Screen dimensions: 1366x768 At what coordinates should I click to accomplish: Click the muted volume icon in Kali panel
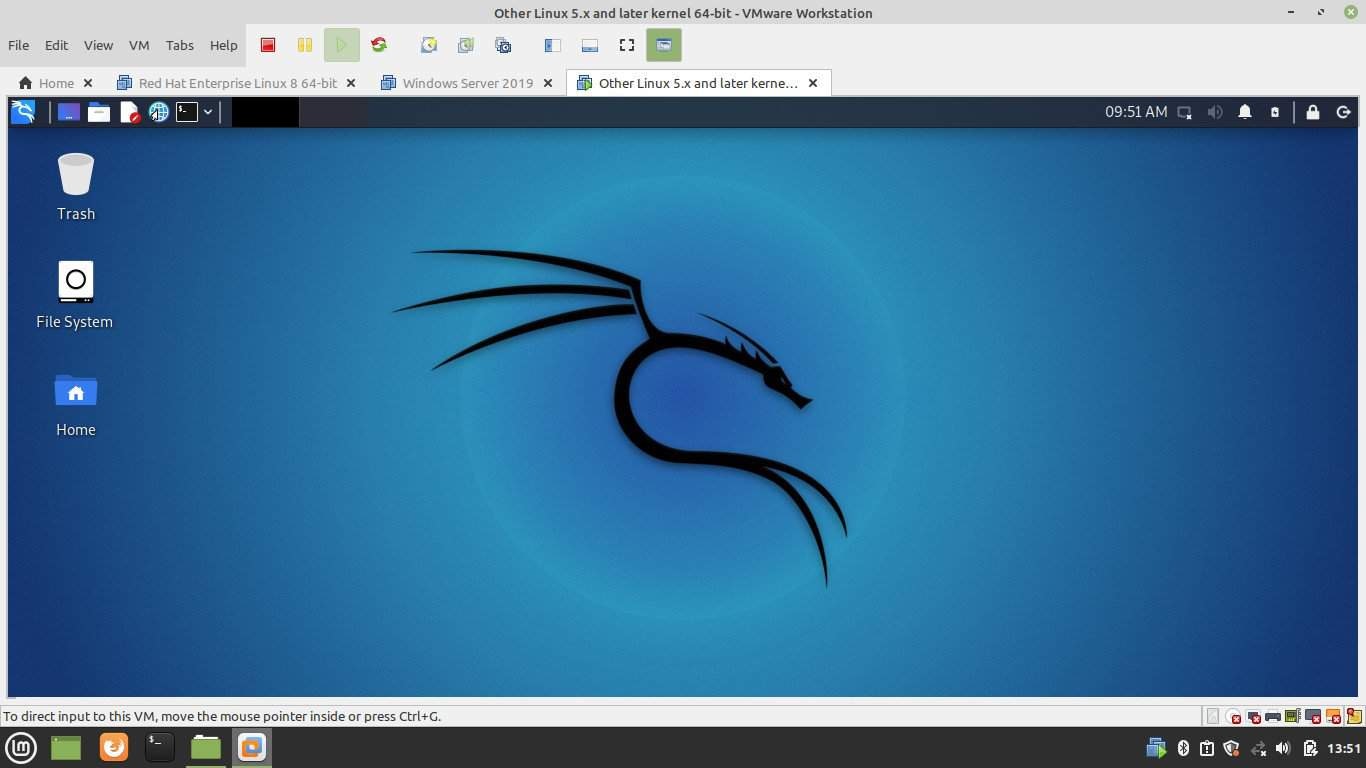click(1215, 112)
